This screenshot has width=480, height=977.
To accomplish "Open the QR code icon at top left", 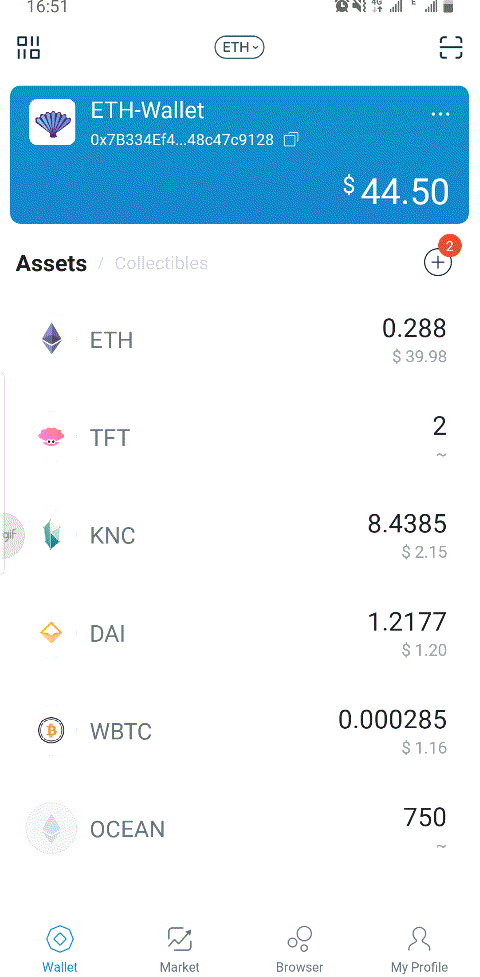I will point(29,47).
